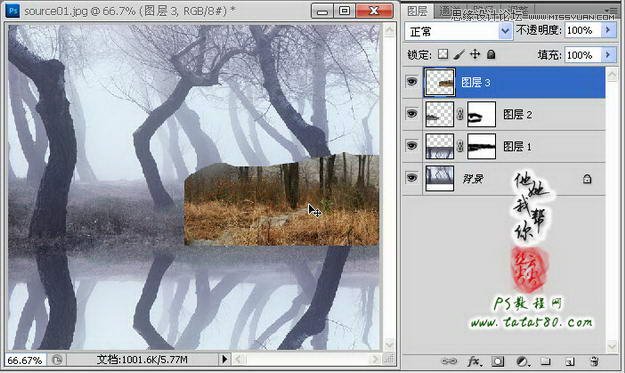Image resolution: width=625 pixels, height=373 pixels.
Task: Open the 填充 fill slider arrow
Action: [608, 55]
